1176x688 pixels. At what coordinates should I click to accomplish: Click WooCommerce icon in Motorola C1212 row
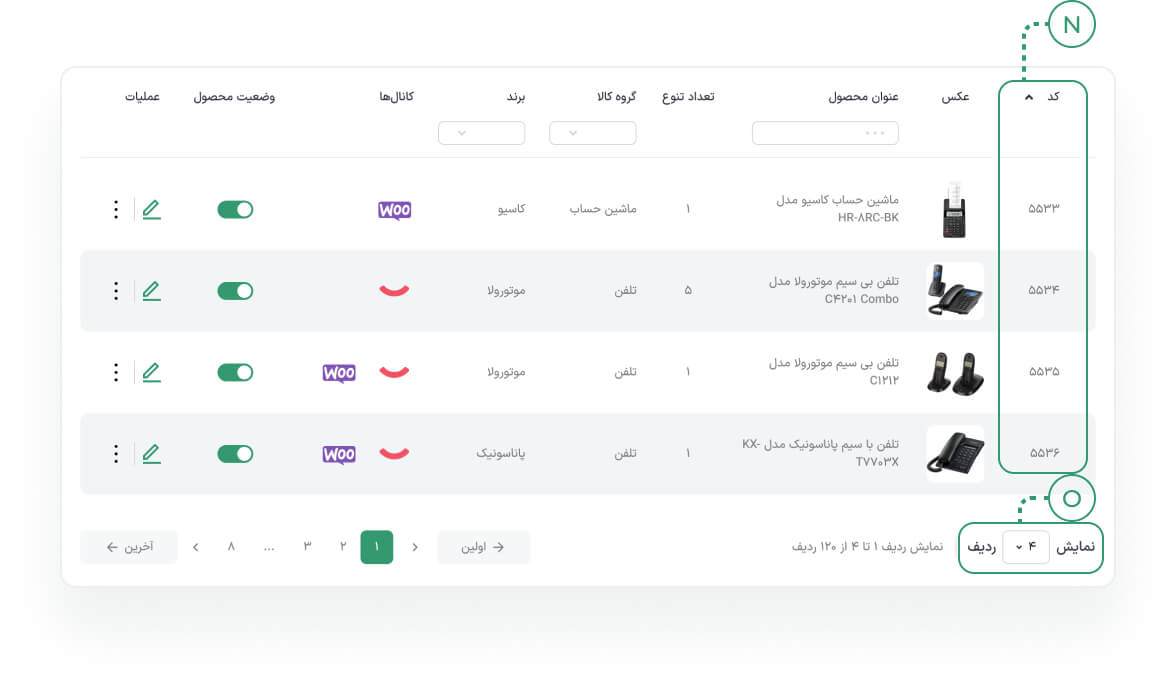[x=339, y=373]
